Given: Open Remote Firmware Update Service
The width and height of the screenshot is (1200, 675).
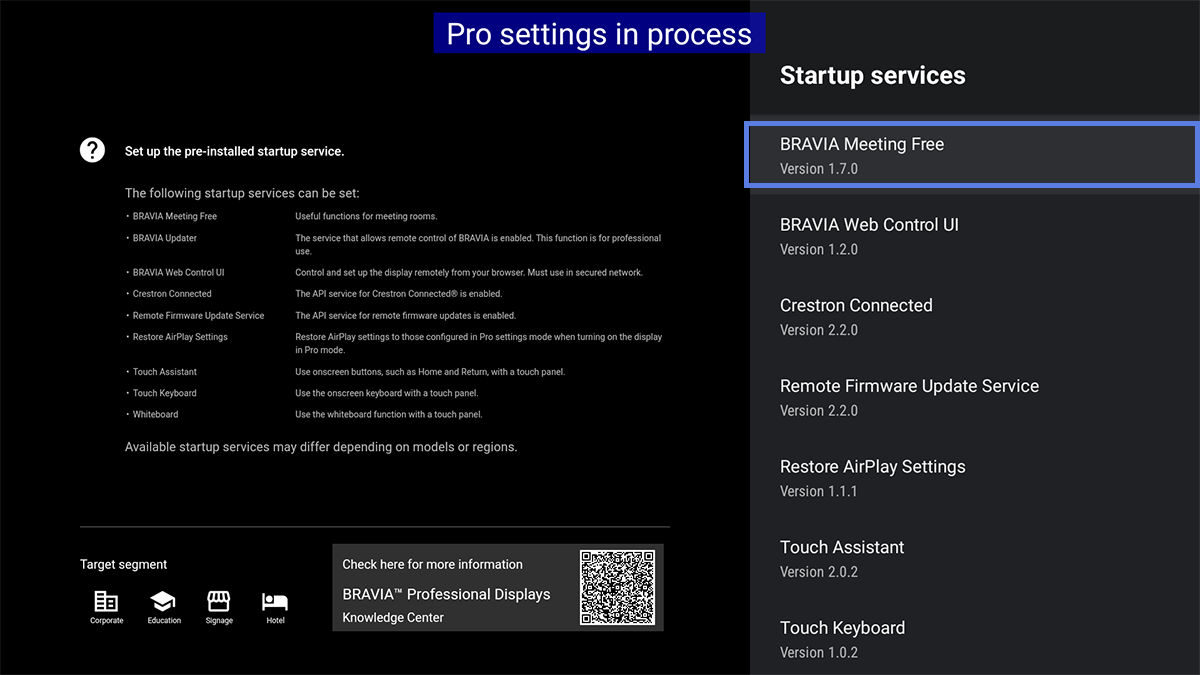Looking at the screenshot, I should coord(971,397).
